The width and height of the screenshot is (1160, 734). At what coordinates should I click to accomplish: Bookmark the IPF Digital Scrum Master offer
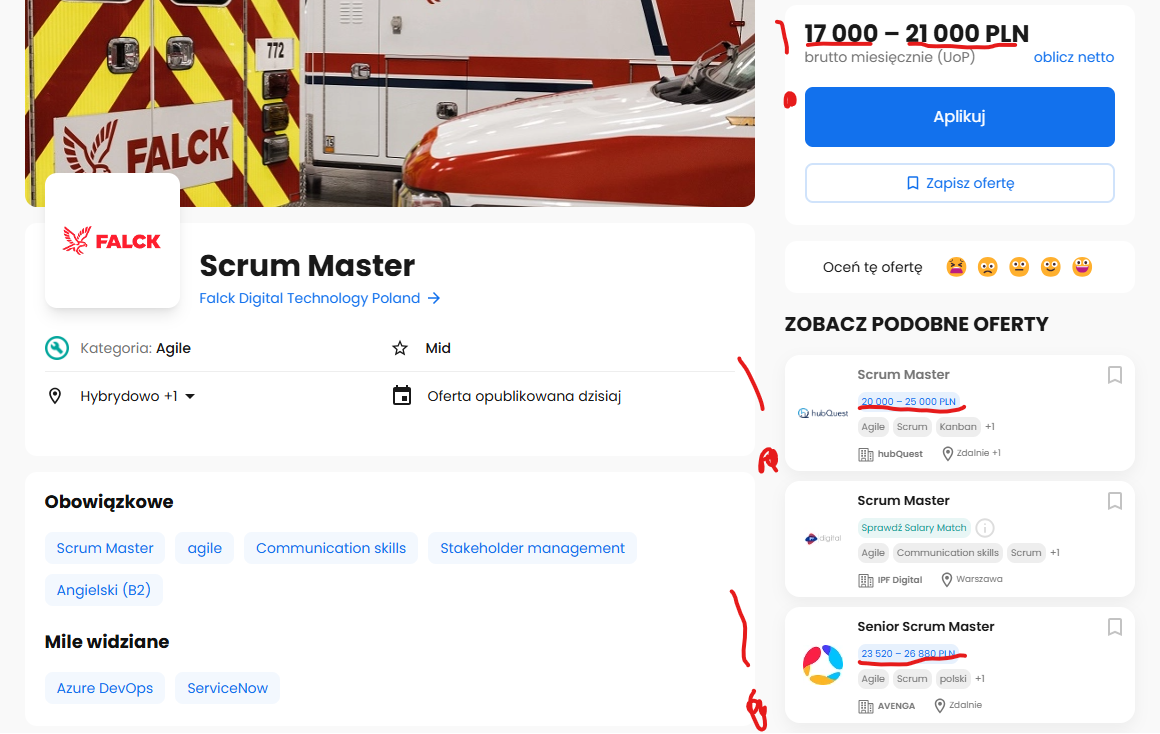[x=1115, y=501]
